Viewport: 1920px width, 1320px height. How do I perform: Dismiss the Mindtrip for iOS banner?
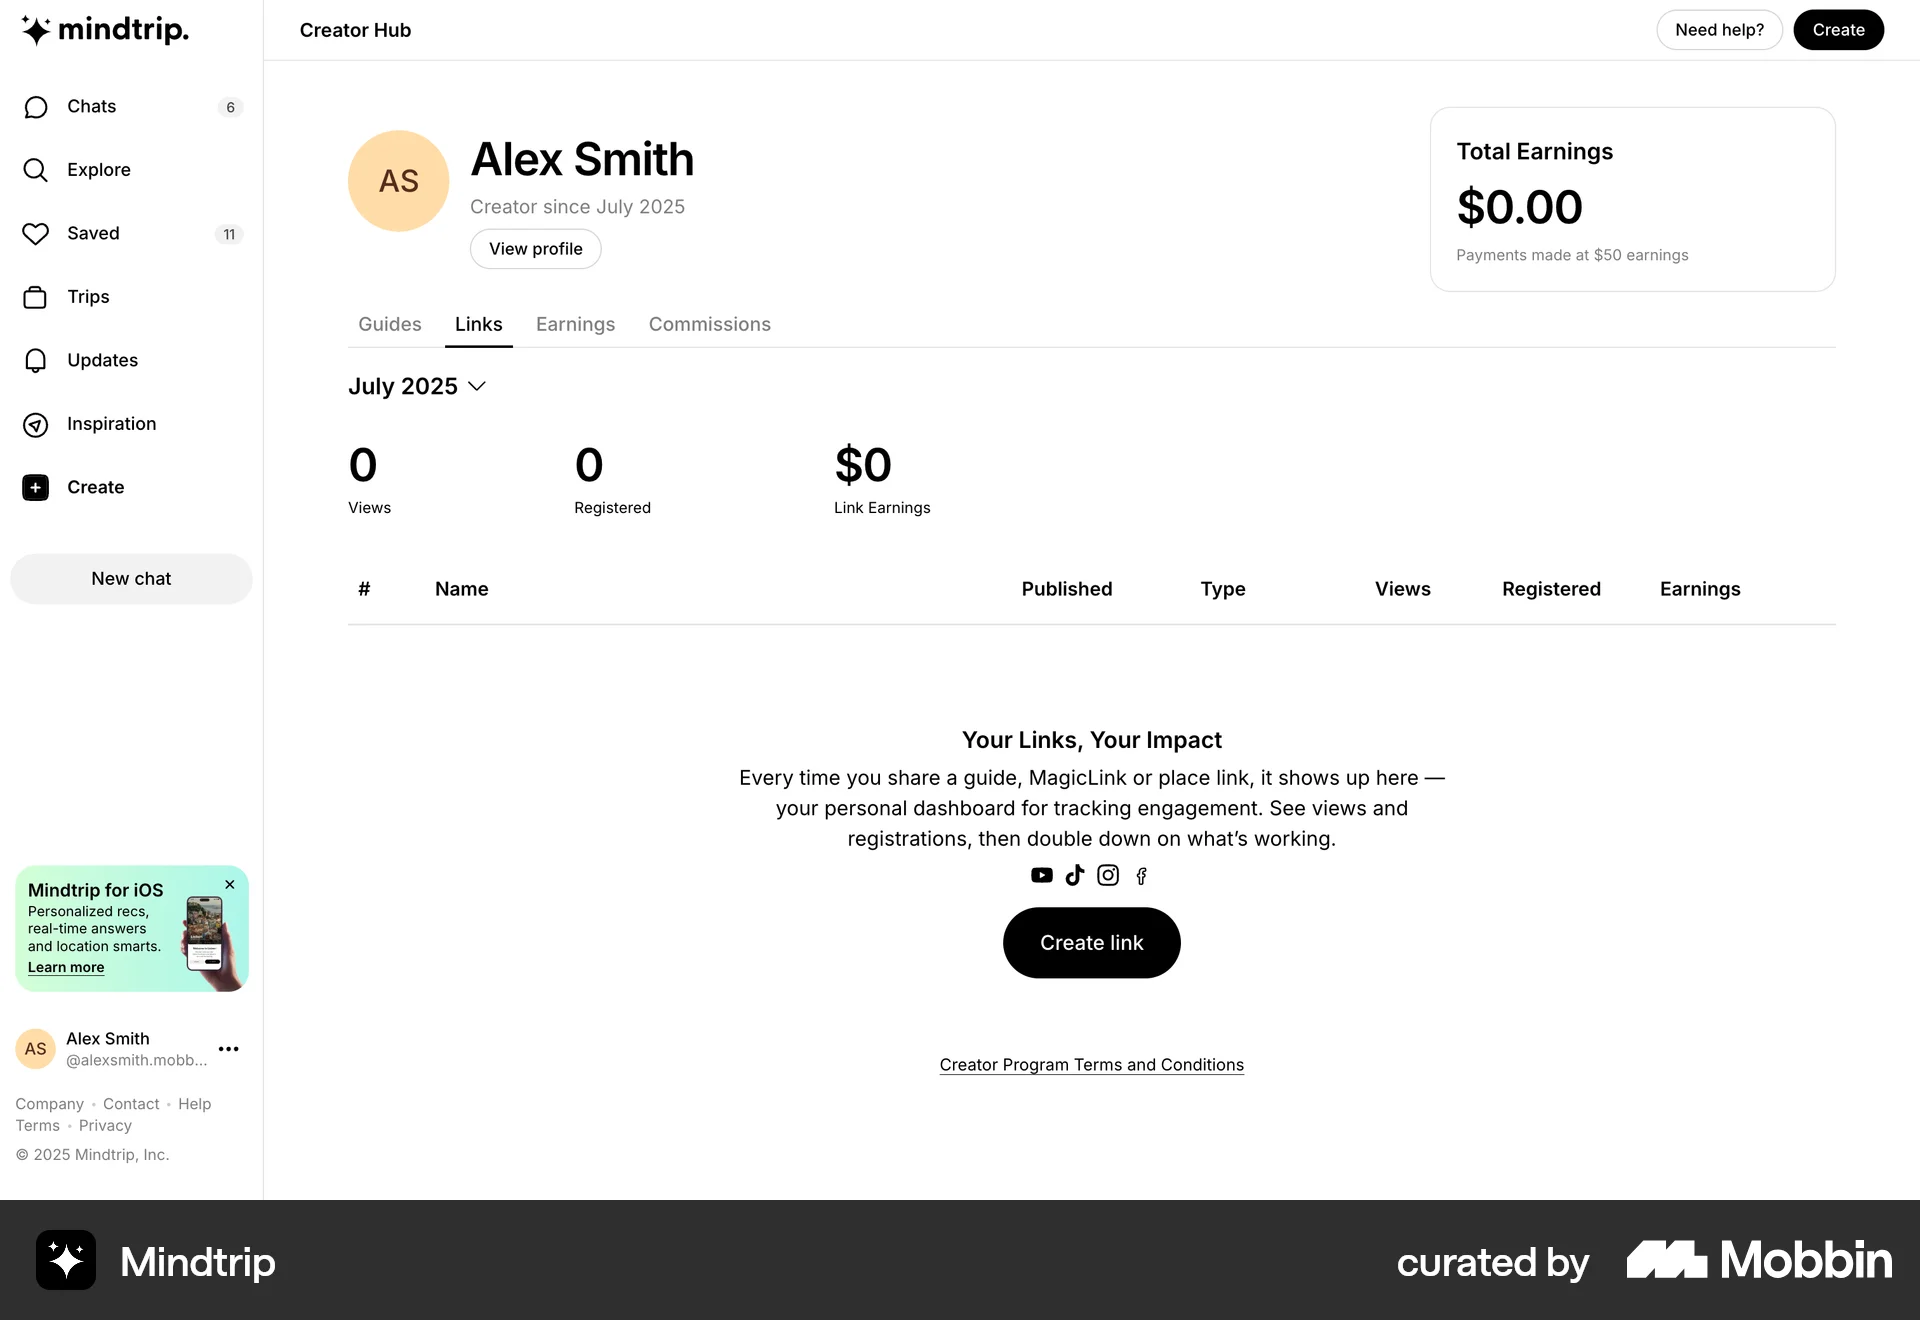[x=230, y=885]
